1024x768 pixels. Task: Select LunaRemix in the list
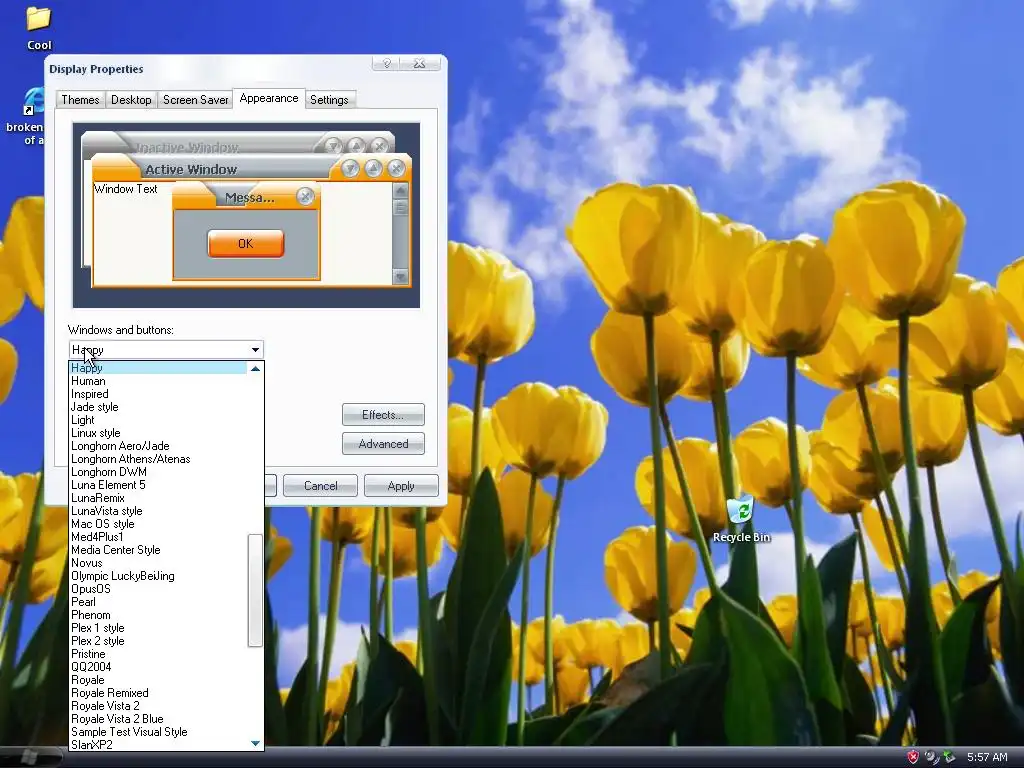coord(158,498)
